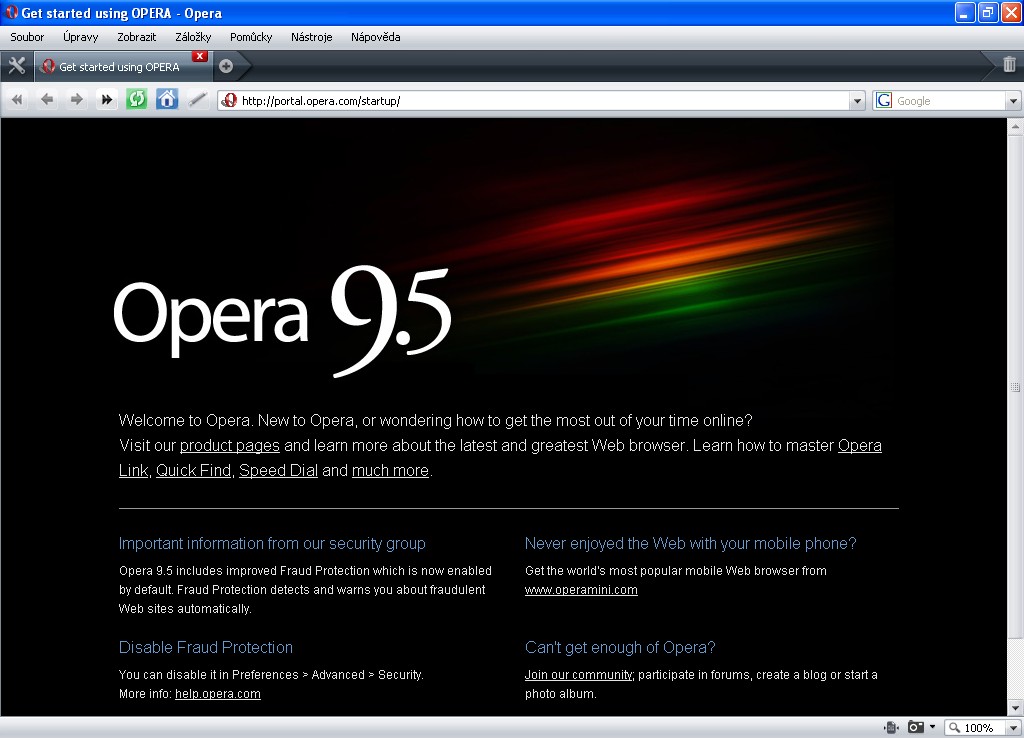Toggle Fit to width icon in status bar
The height and width of the screenshot is (738, 1024).
[x=891, y=728]
